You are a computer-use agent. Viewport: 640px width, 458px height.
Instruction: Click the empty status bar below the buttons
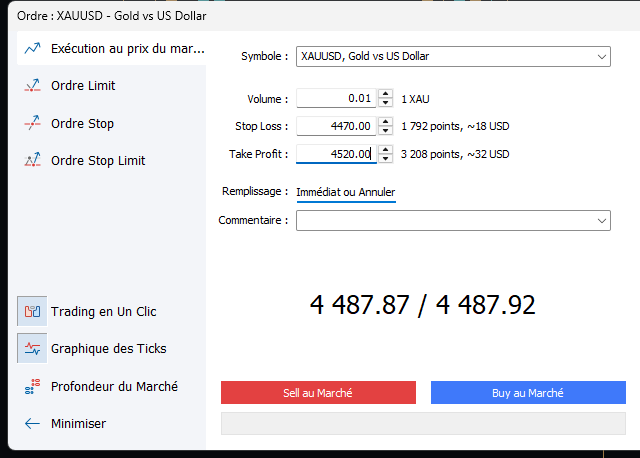(x=423, y=423)
